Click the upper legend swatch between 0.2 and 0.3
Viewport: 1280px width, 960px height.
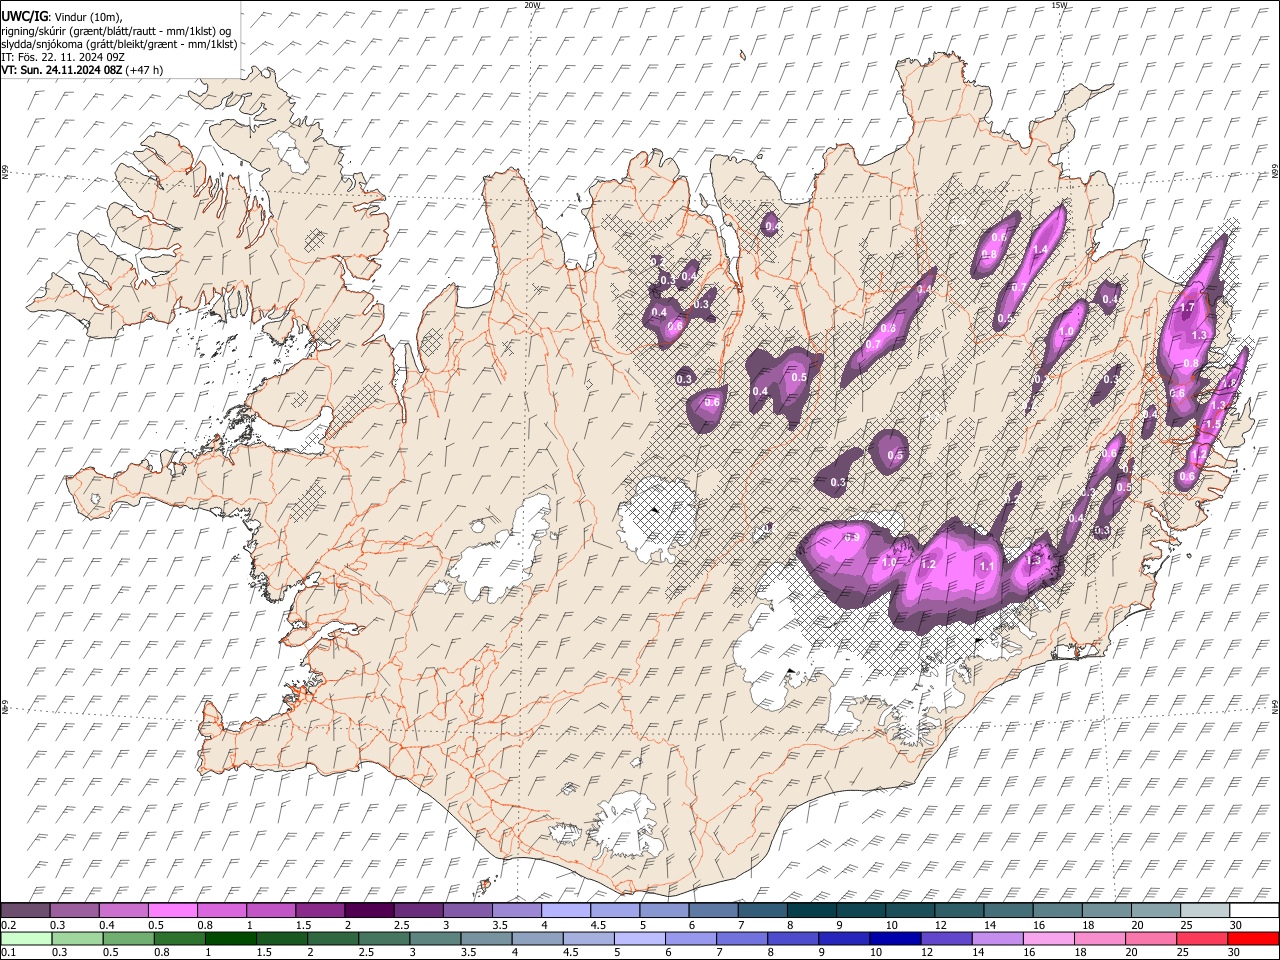point(25,911)
